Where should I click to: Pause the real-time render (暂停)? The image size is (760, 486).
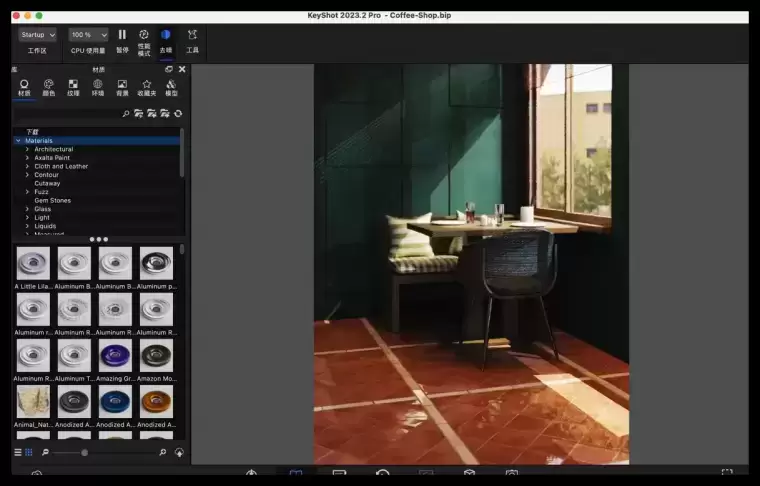(x=122, y=40)
